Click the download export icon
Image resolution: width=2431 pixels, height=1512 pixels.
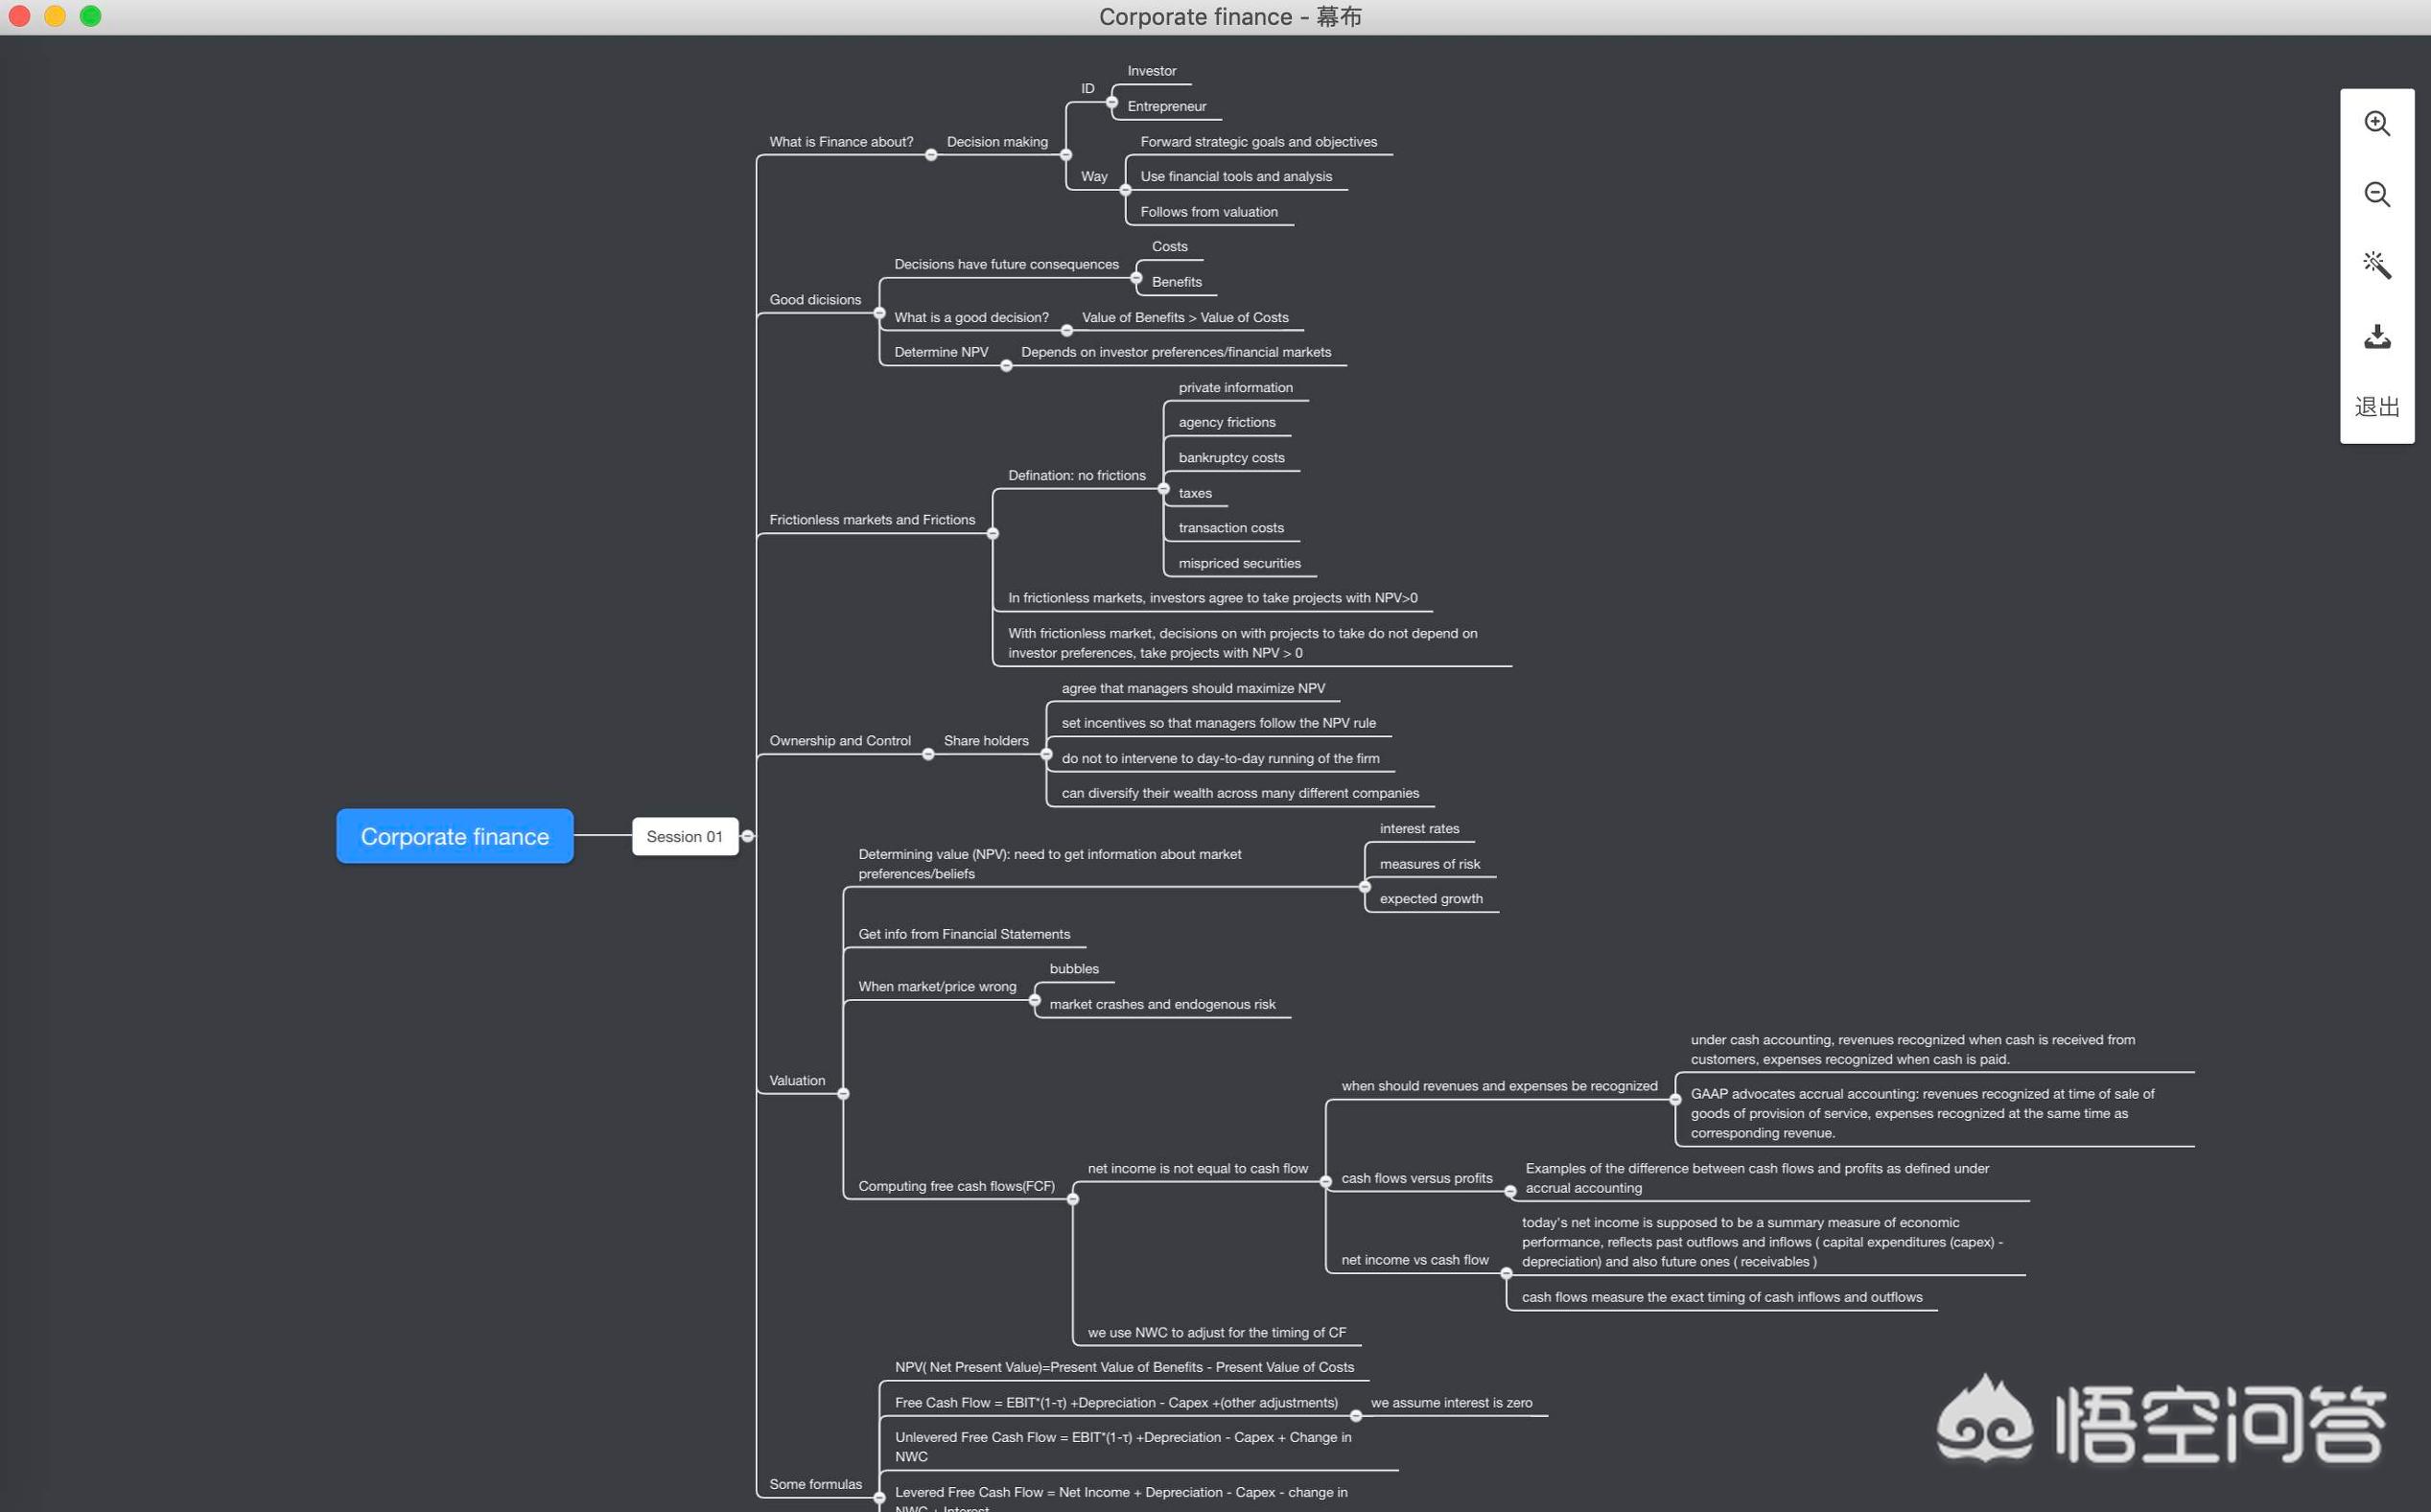2376,337
